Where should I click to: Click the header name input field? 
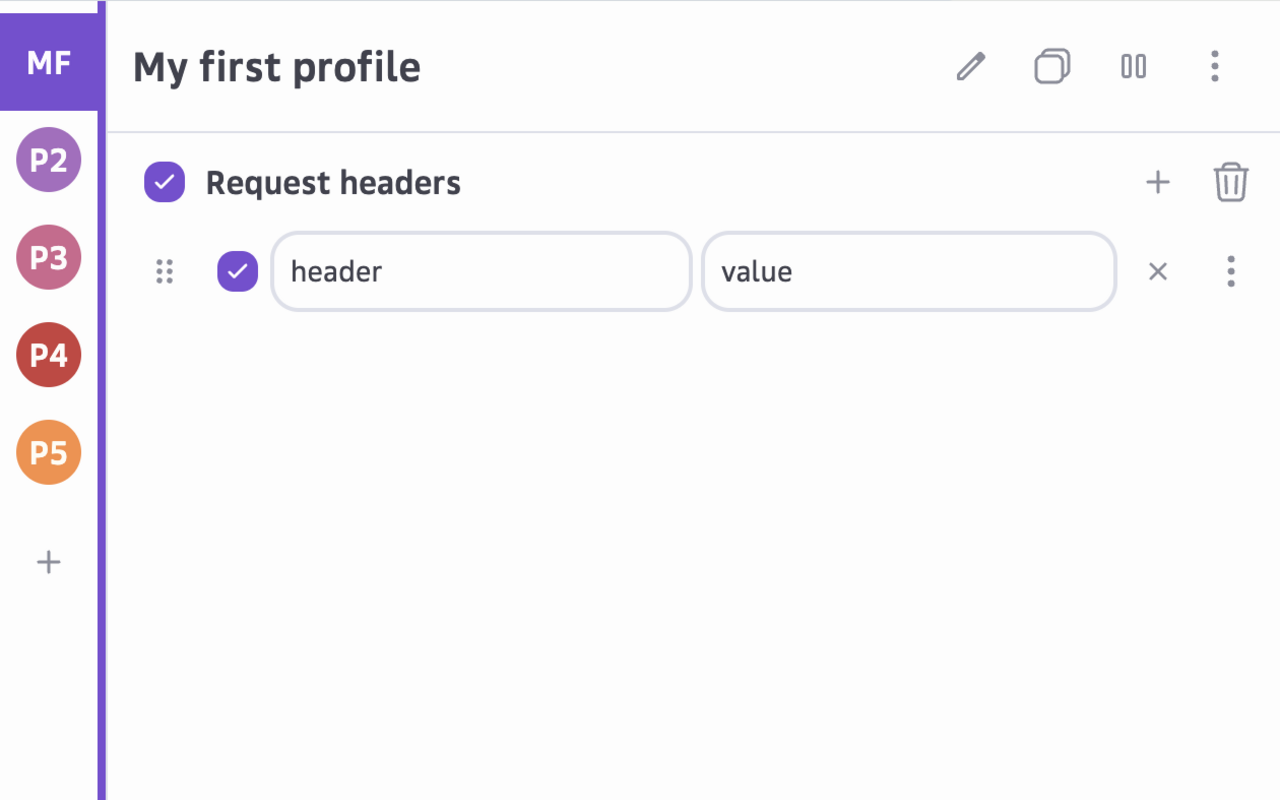point(481,271)
